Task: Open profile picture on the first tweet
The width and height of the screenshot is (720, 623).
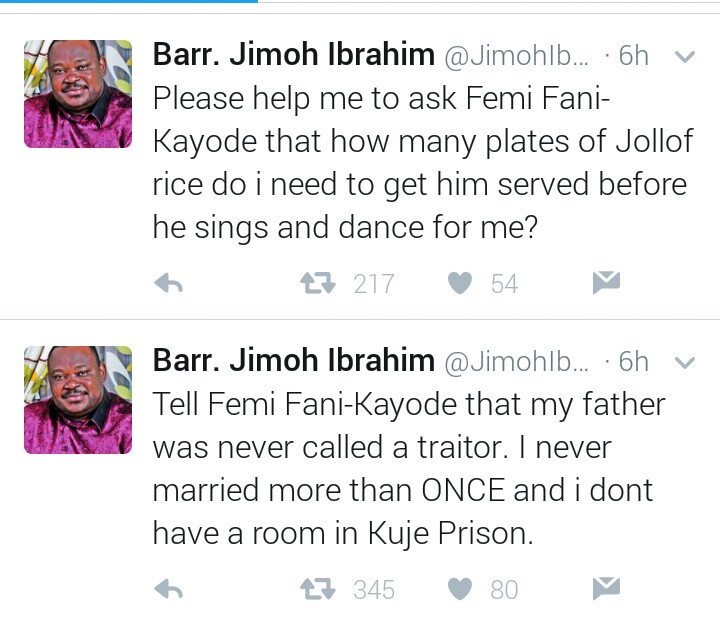Action: pyautogui.click(x=78, y=94)
